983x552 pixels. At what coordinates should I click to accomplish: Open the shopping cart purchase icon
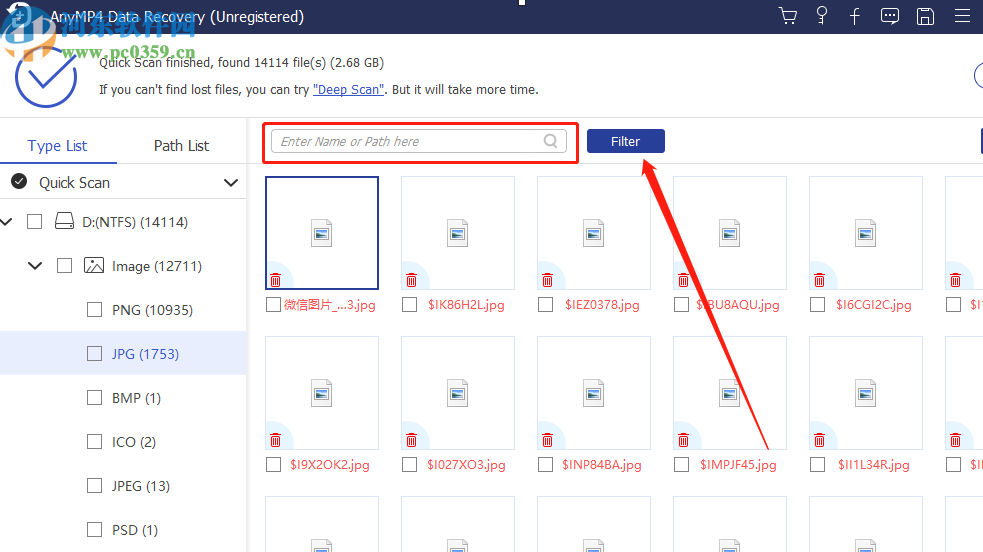pyautogui.click(x=787, y=16)
